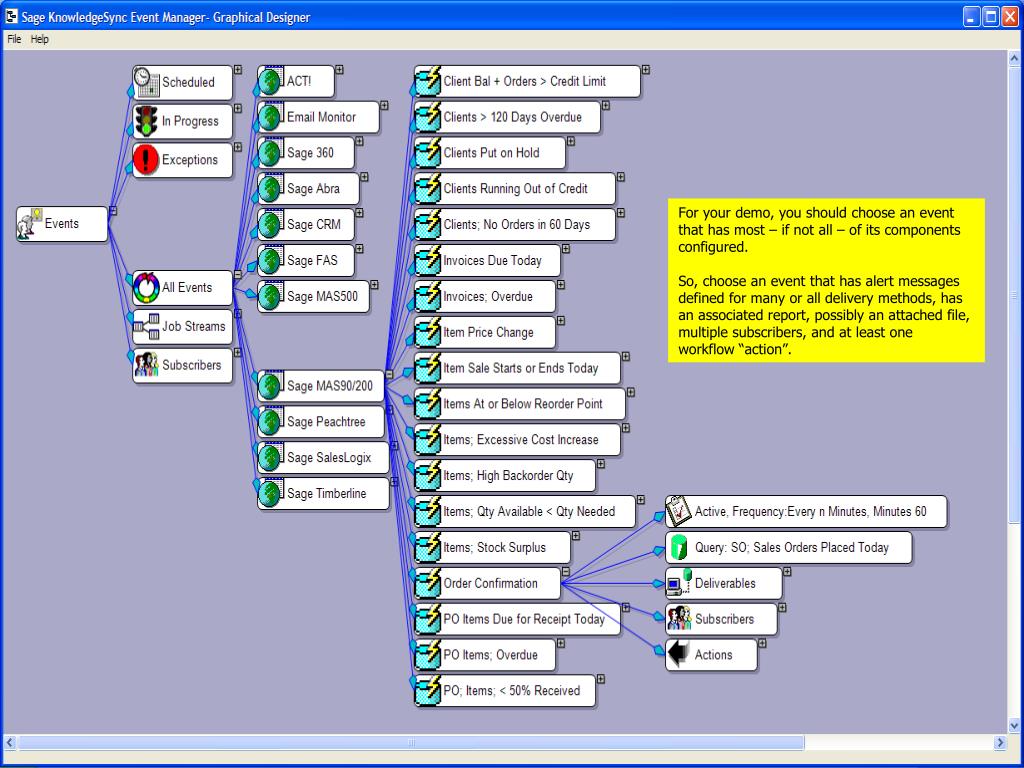Click the Sage Timberline globe icon
1024x768 pixels.
(270, 494)
